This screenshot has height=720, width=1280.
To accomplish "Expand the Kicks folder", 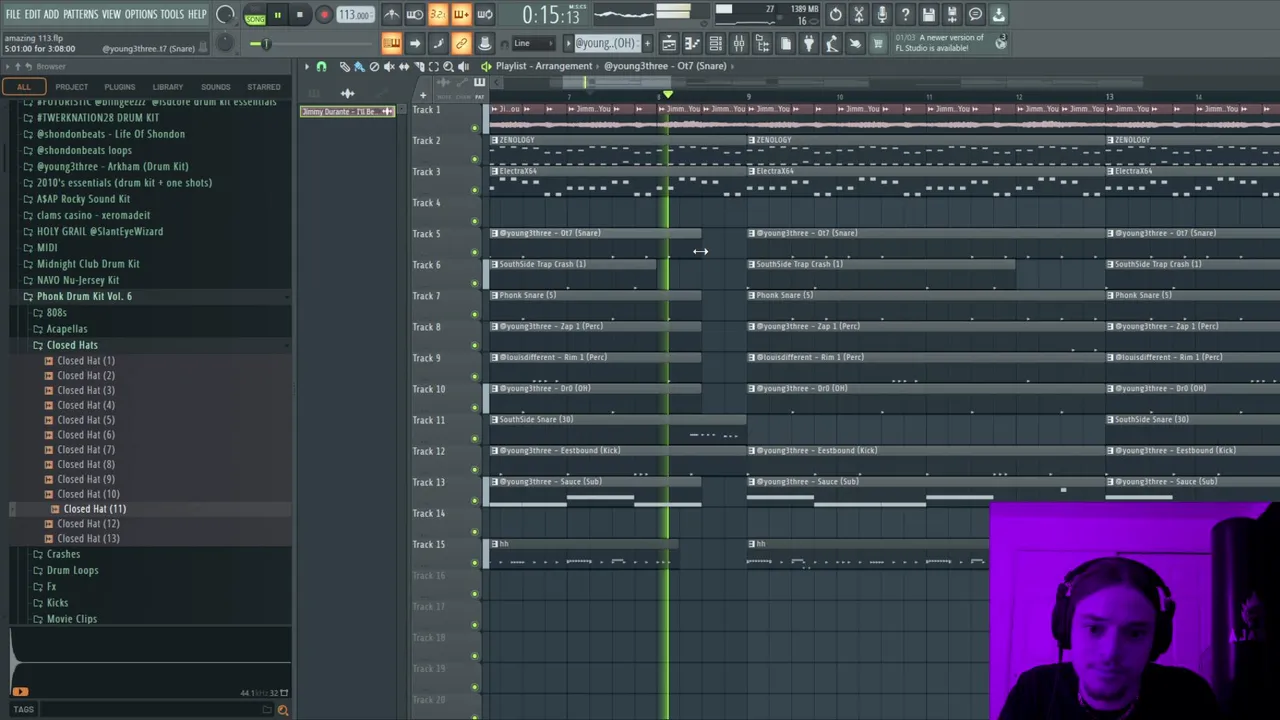I will (x=57, y=603).
